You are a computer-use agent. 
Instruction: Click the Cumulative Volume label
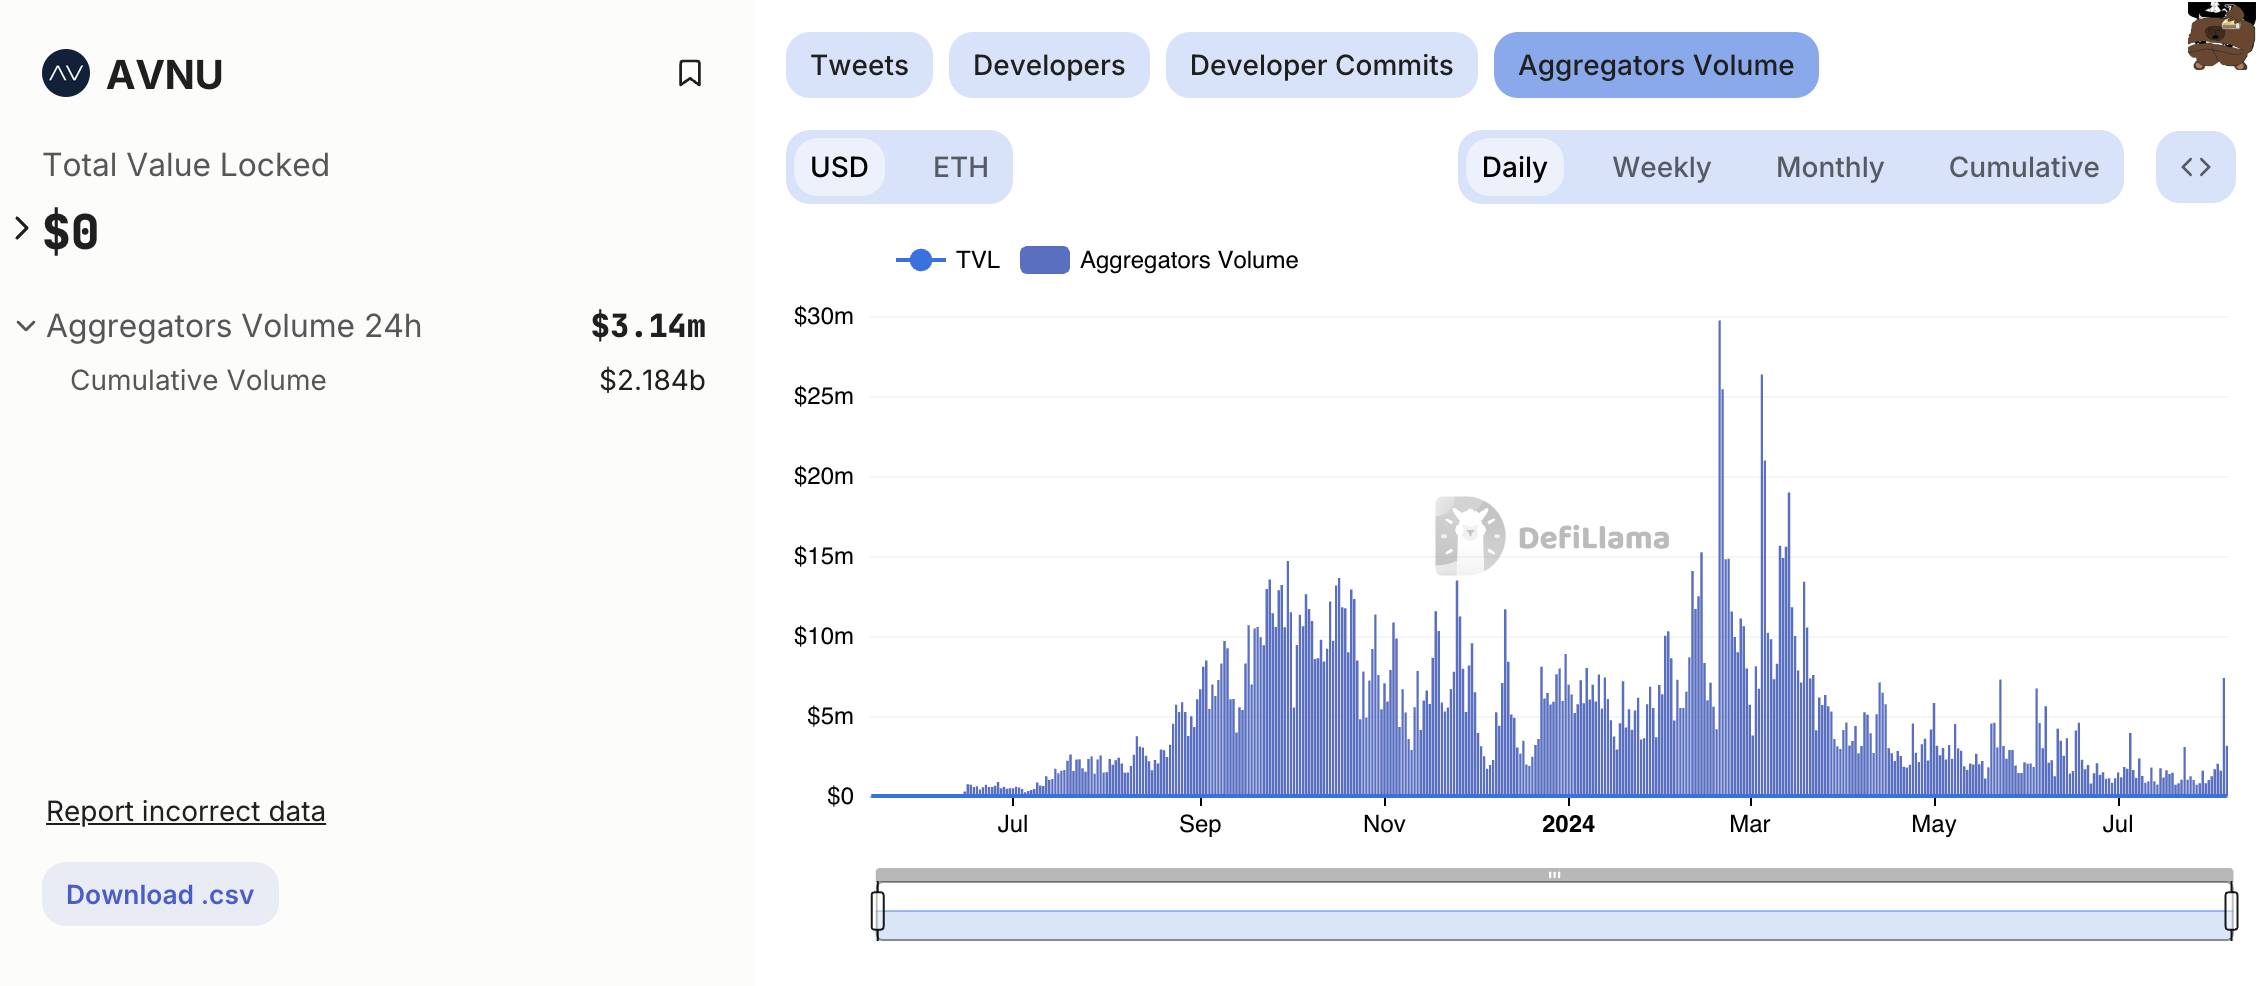click(198, 380)
